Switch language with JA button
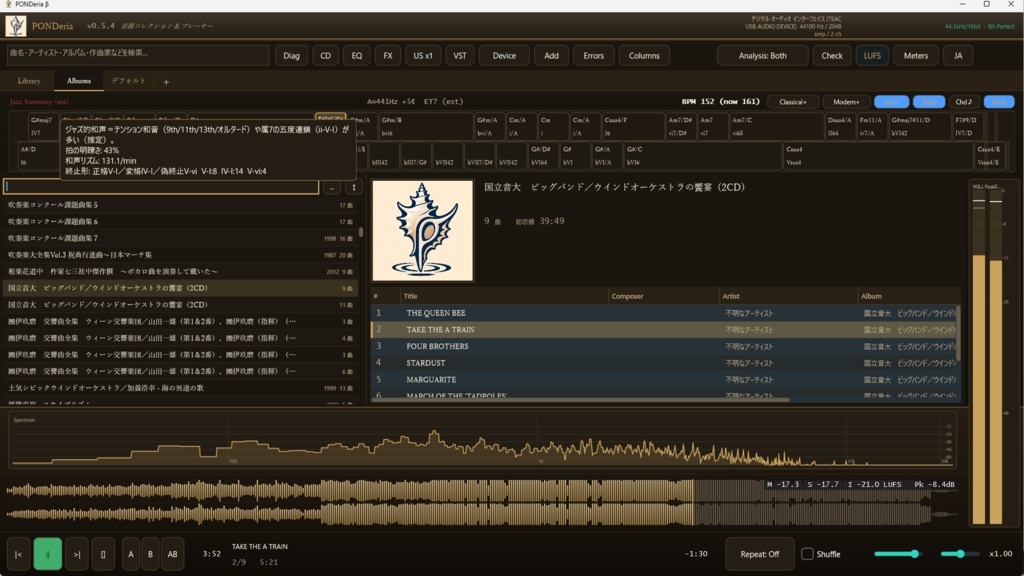 click(958, 56)
